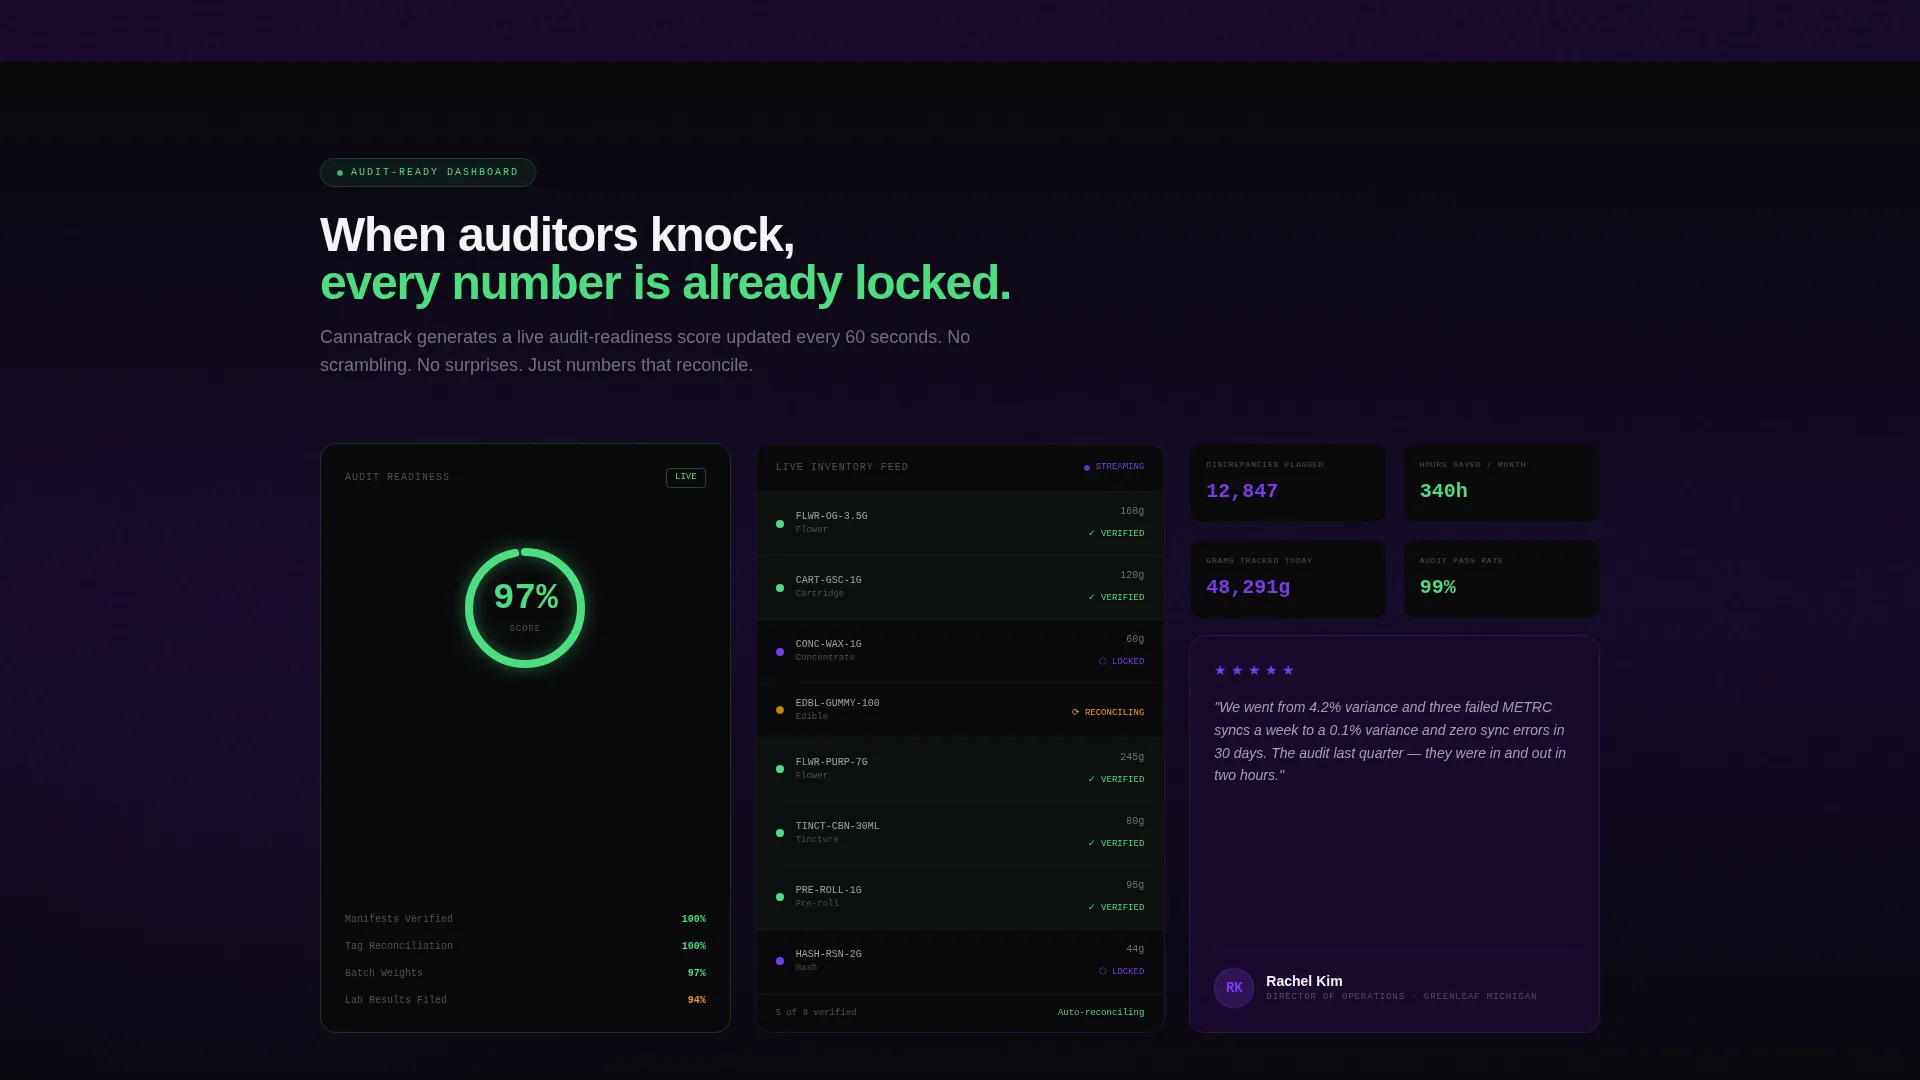Click green status dot for TINCT-CBN-30ML
The height and width of the screenshot is (1080, 1920).
[780, 833]
